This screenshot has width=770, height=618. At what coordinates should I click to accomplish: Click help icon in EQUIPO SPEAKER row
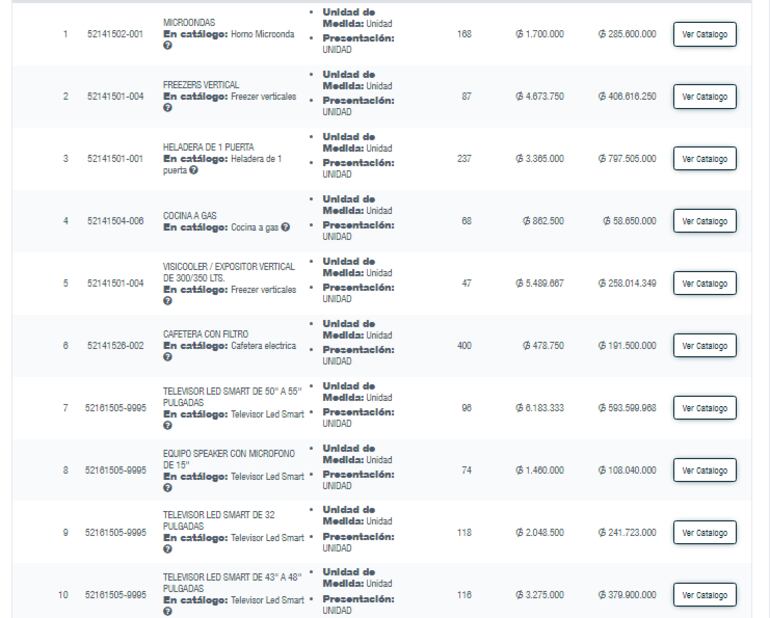[x=166, y=488]
